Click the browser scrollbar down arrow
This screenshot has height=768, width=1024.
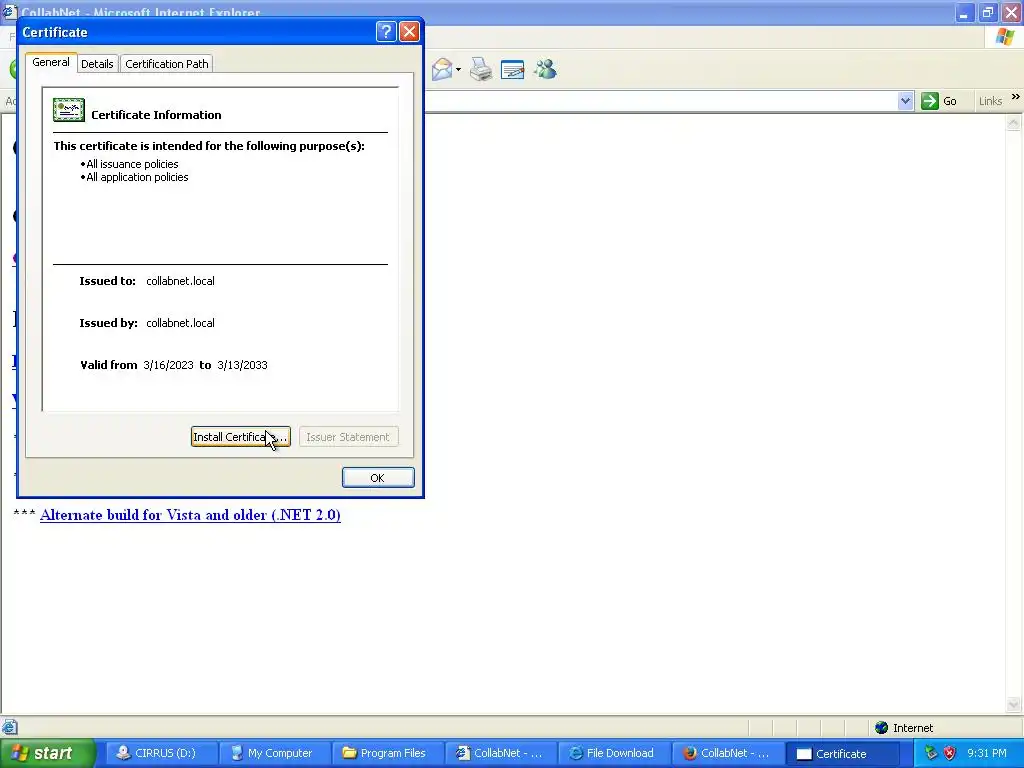1014,704
